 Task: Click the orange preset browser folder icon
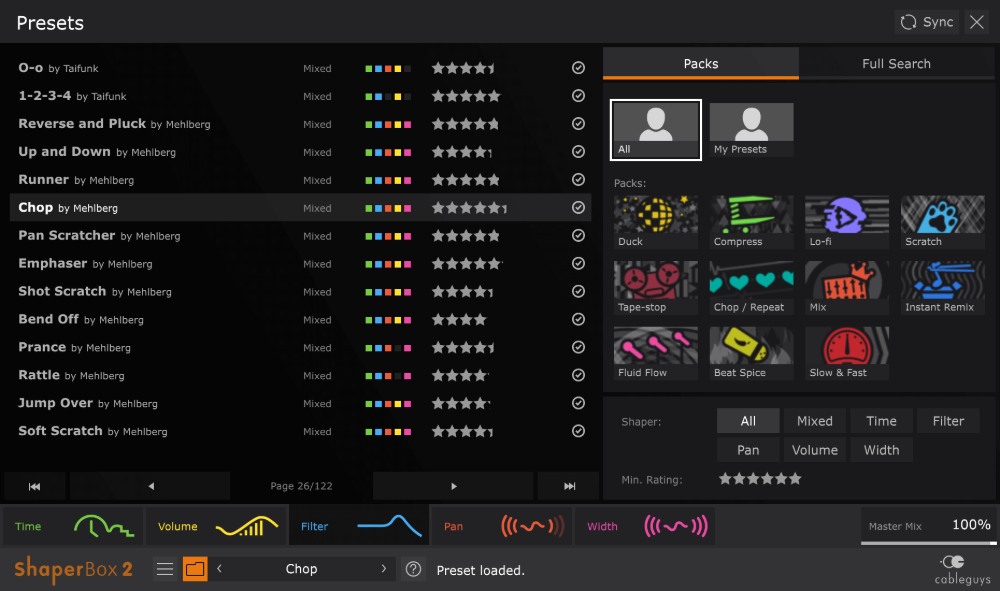(x=195, y=569)
